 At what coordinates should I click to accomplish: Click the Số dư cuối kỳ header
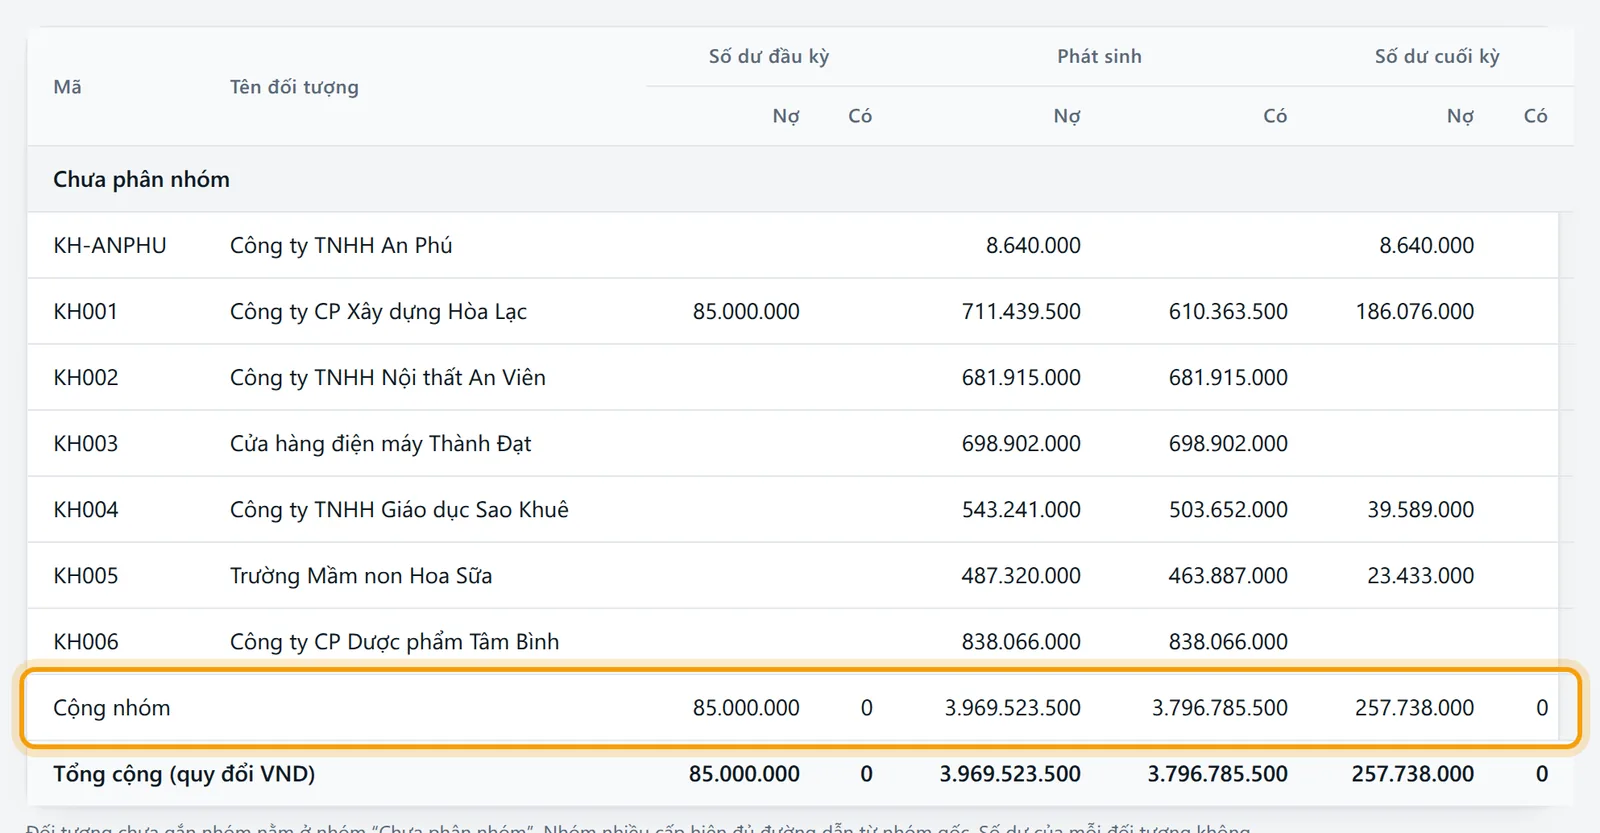(1437, 56)
